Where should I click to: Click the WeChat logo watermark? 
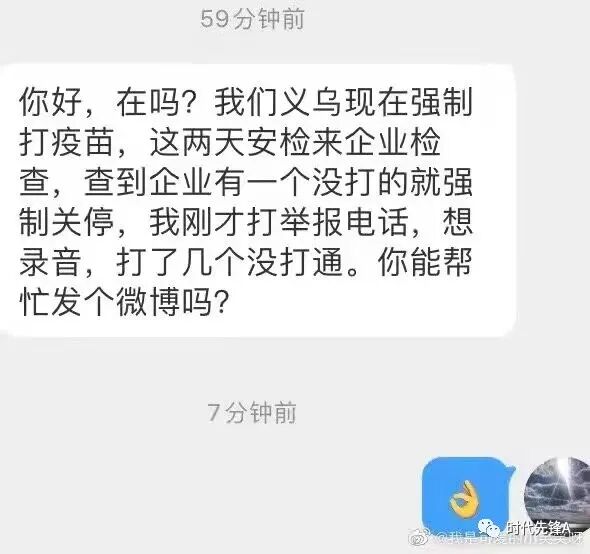(490, 529)
